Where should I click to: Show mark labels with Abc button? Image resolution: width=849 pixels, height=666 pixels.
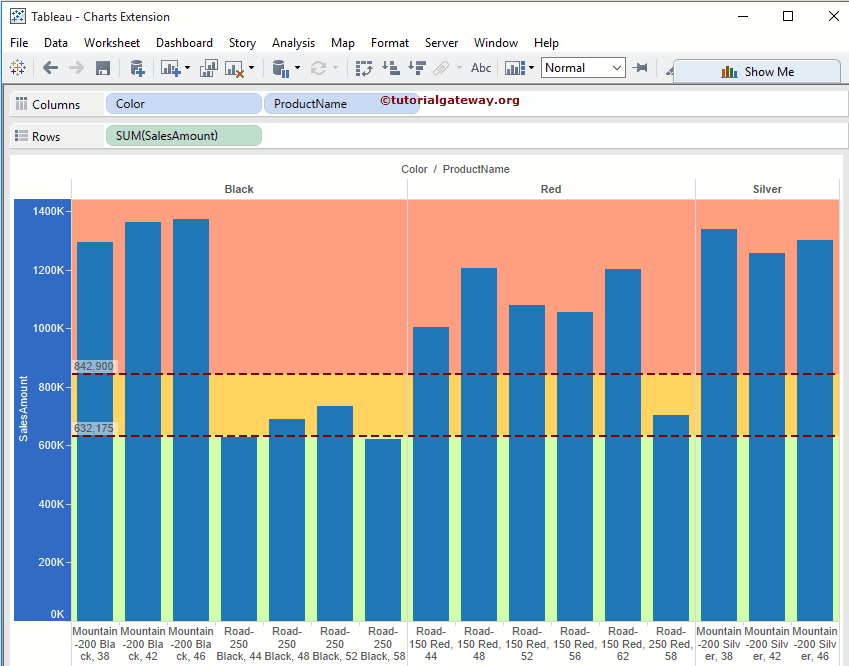coord(480,68)
